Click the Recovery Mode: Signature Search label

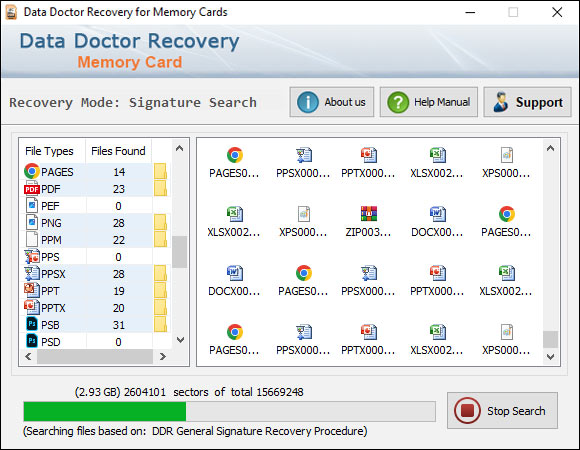point(133,102)
